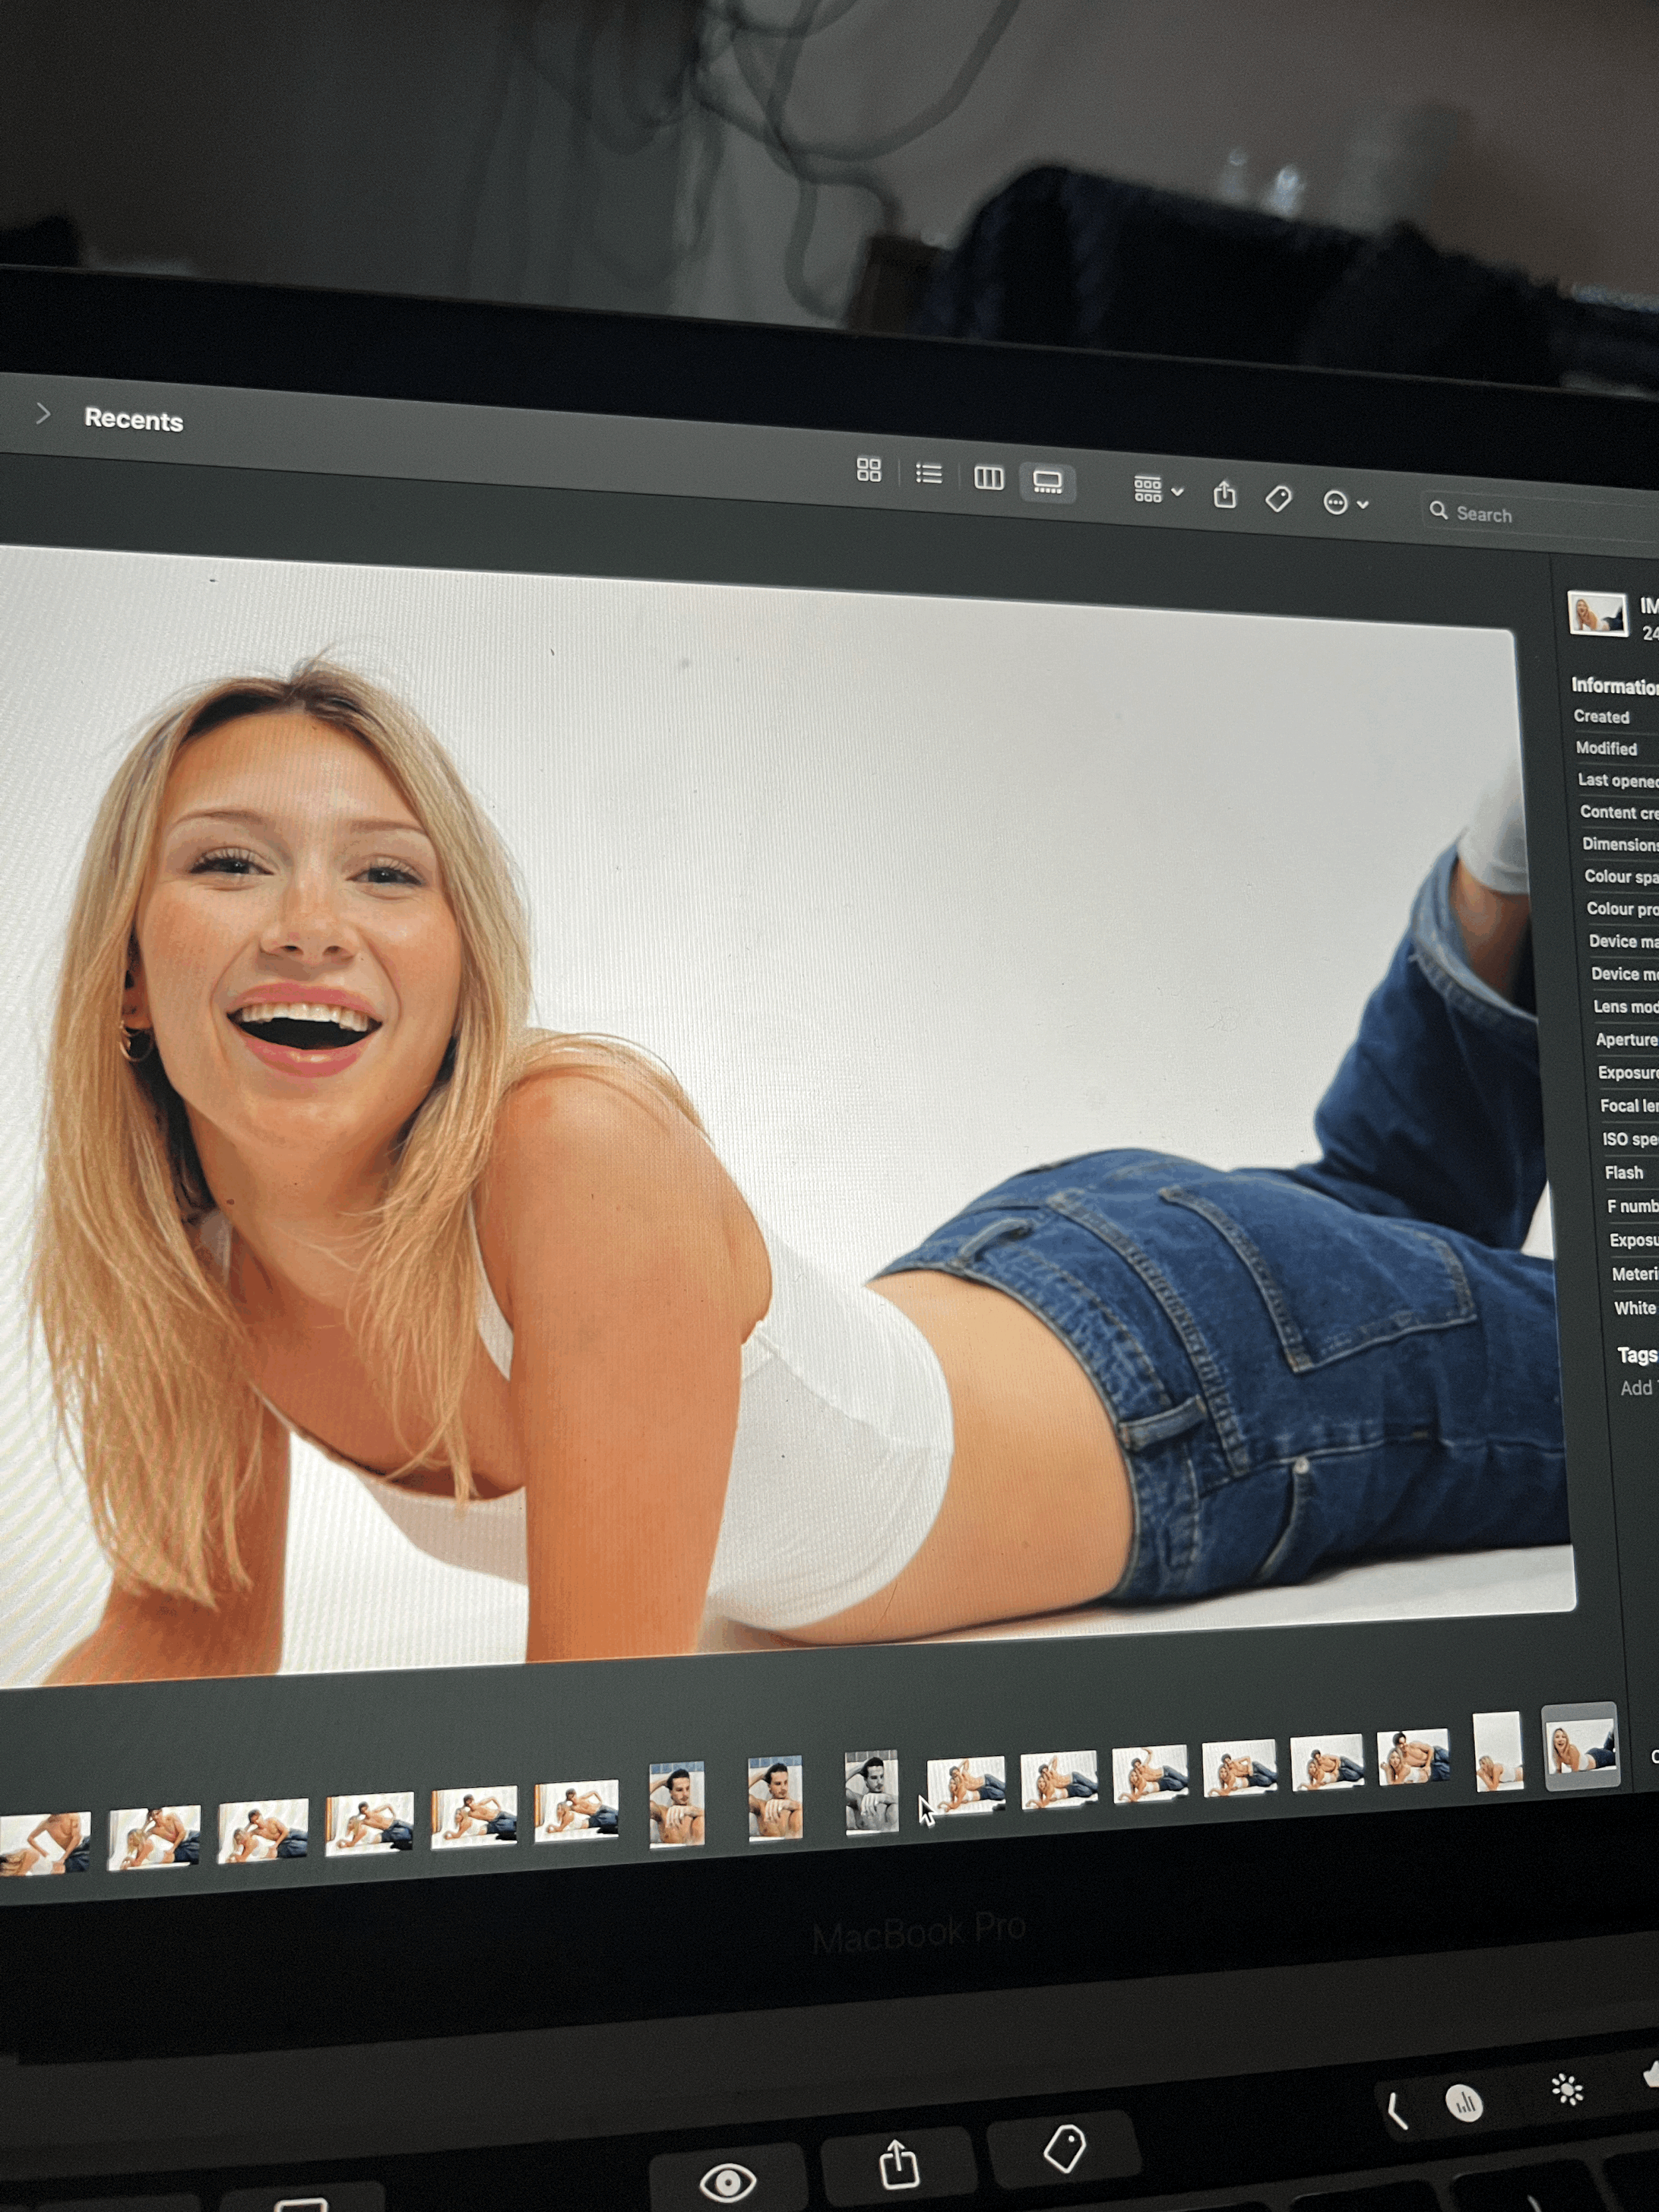
Task: Tap the Siri icon on Touch Bar
Action: (x=1464, y=2103)
